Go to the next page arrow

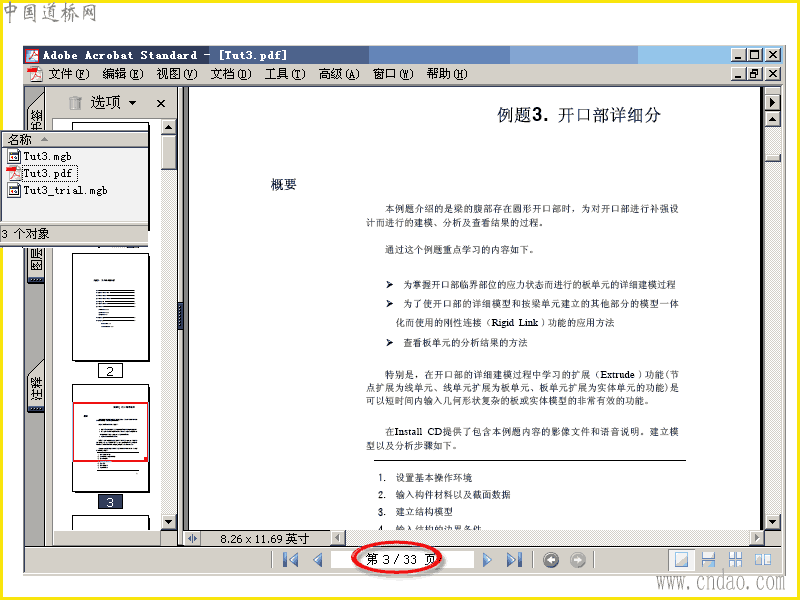click(487, 560)
